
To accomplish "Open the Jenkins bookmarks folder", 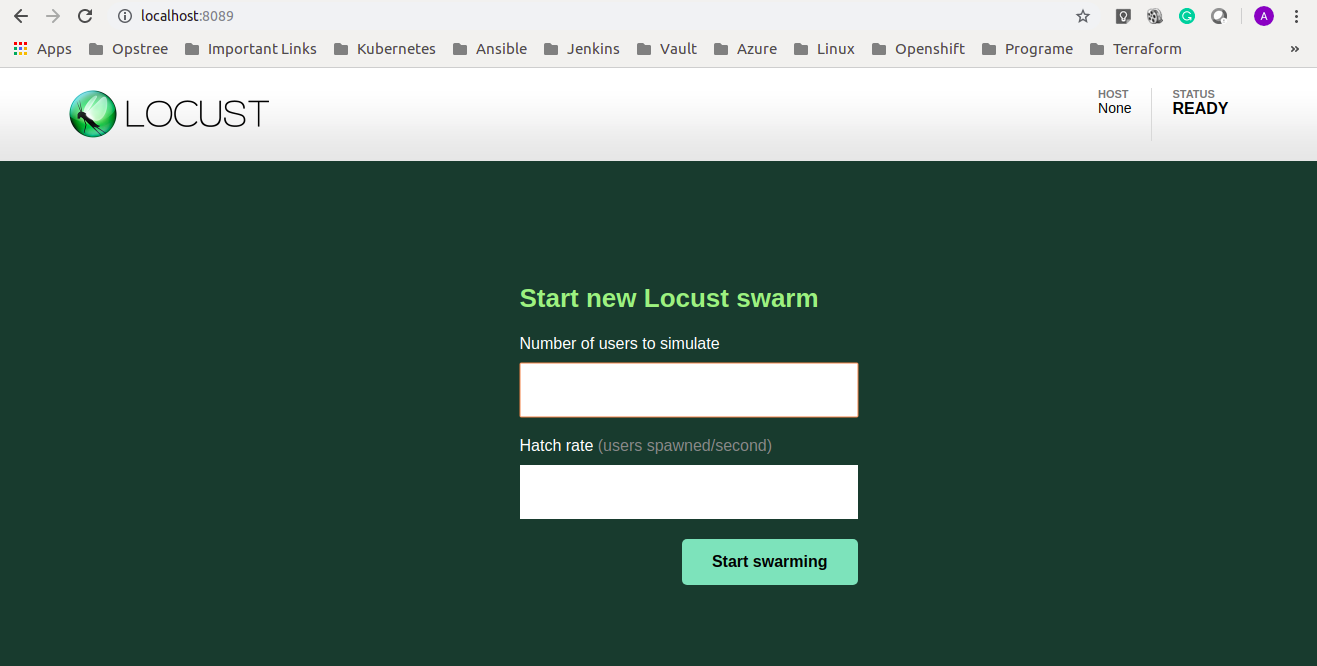I will tap(582, 49).
